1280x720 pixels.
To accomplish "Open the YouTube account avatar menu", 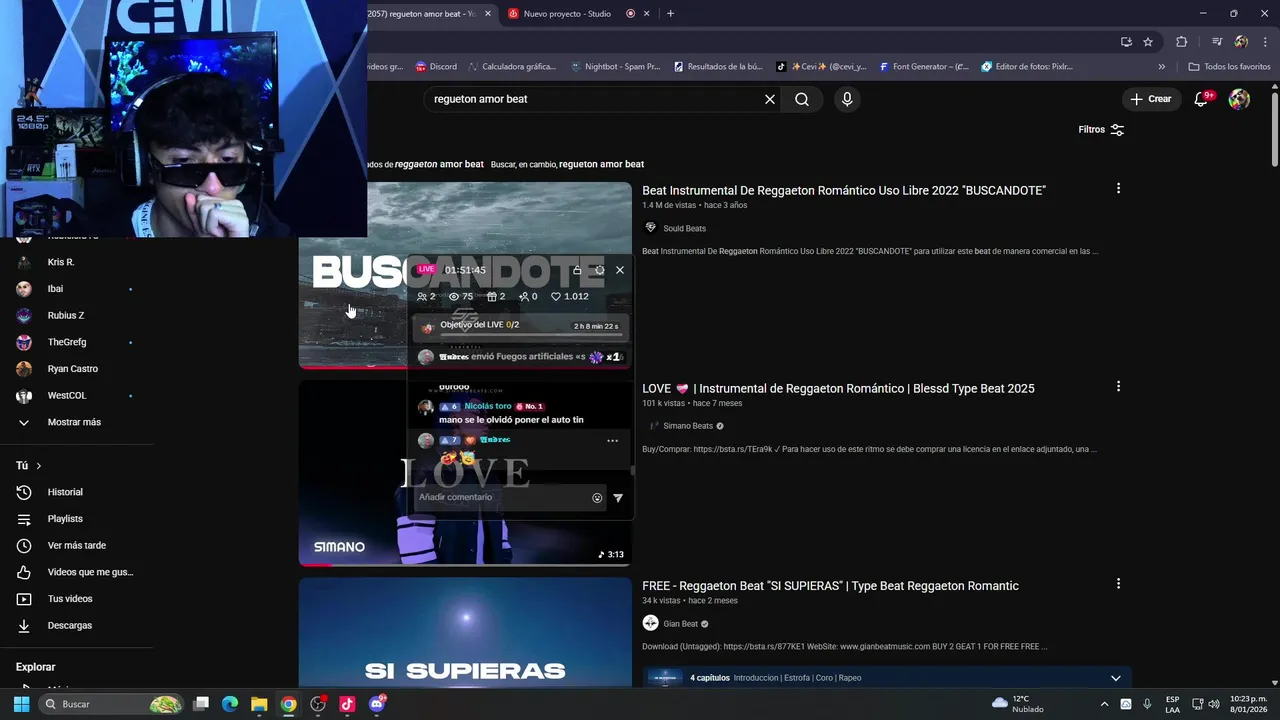I will pos(1239,99).
